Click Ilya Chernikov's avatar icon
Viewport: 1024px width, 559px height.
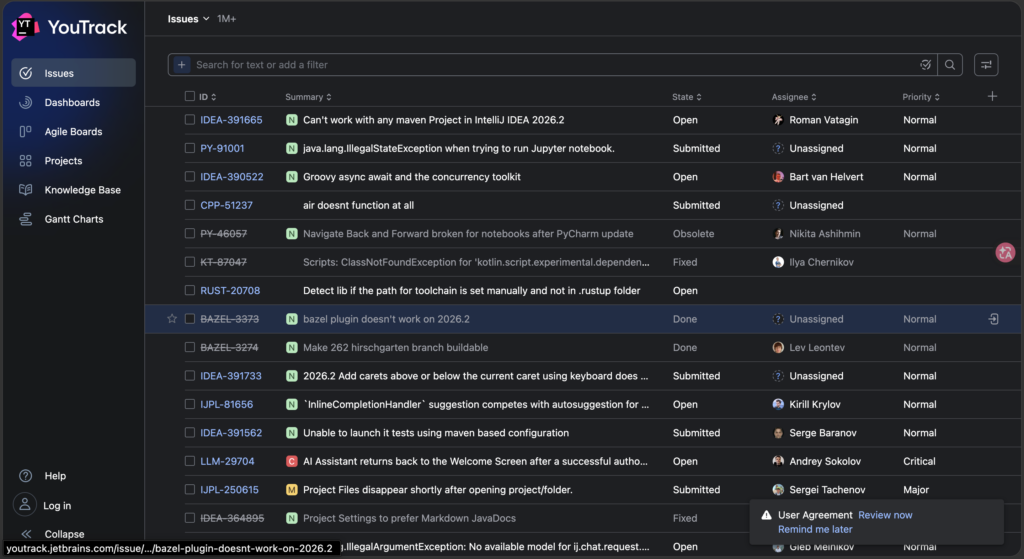tap(778, 262)
